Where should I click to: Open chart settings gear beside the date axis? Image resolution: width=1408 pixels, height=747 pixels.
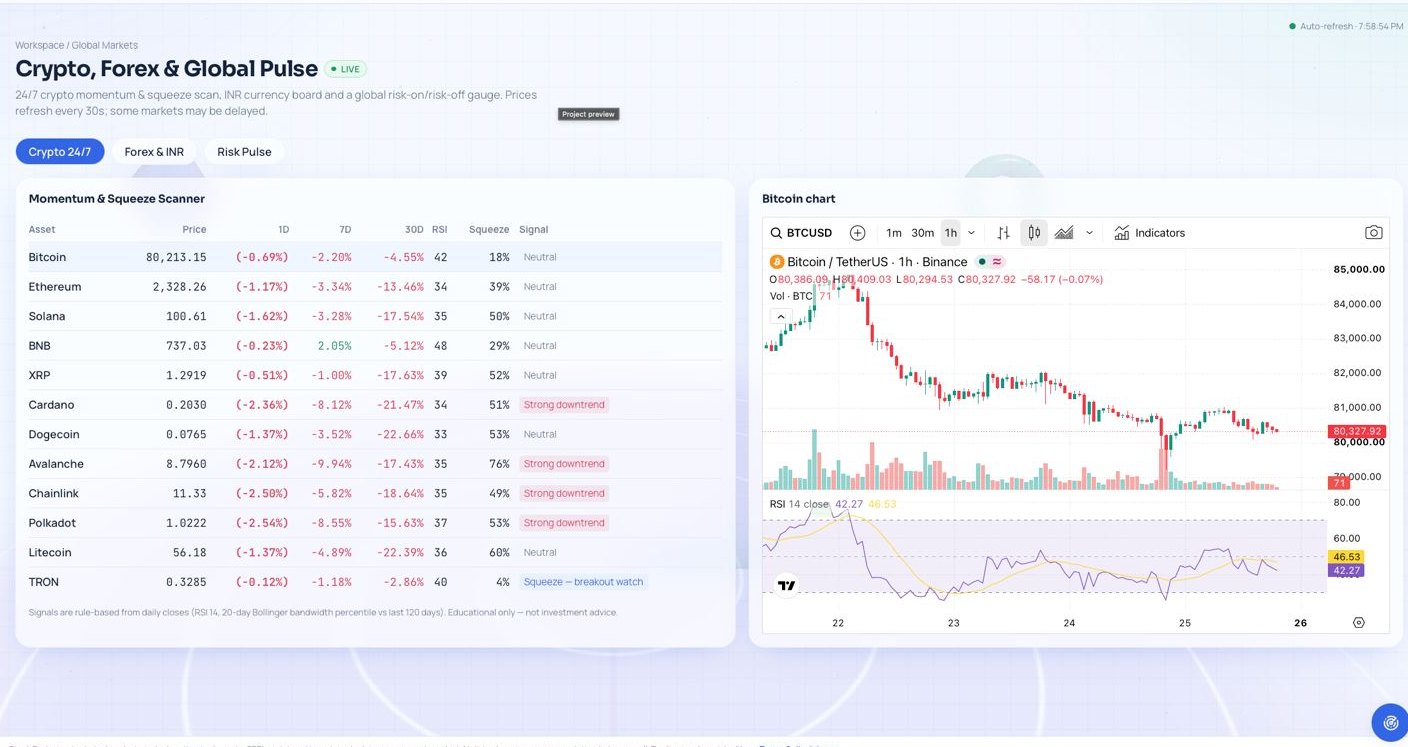tap(1358, 622)
